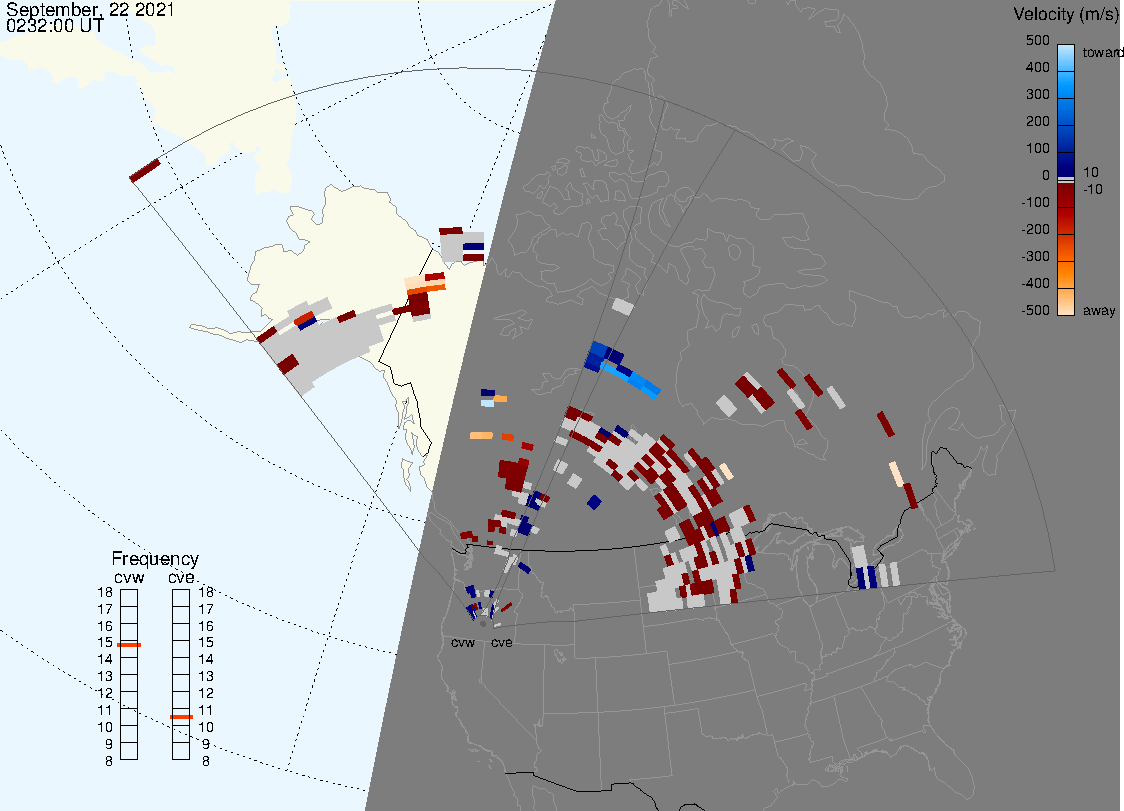Screen dimensions: 1124x811
Task: Select "15" on the cvw frequency scale
Action: point(105,642)
